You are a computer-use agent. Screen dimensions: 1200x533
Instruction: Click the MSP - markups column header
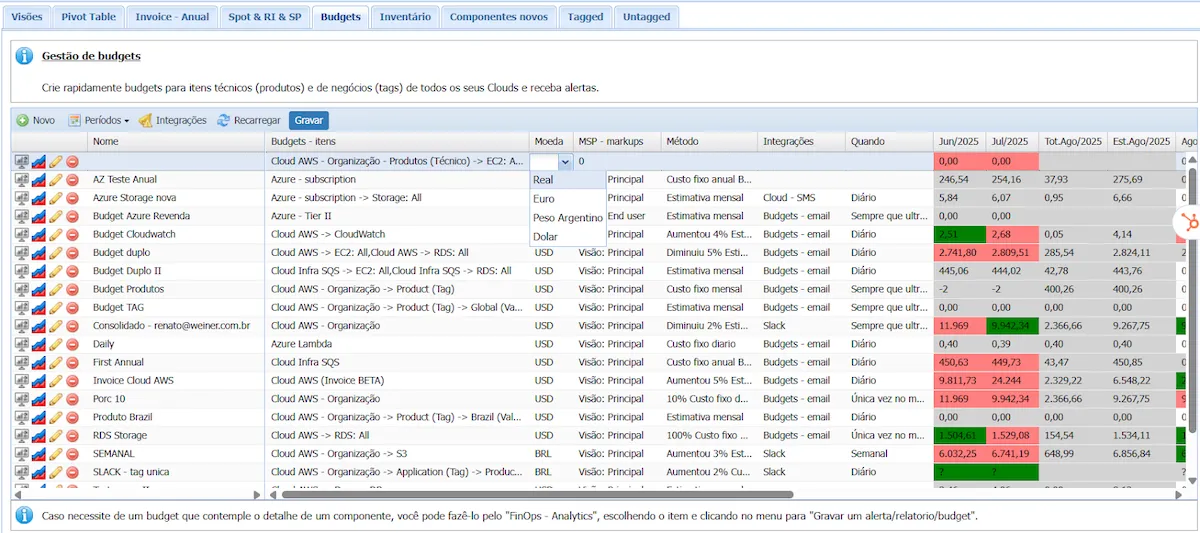pos(616,142)
